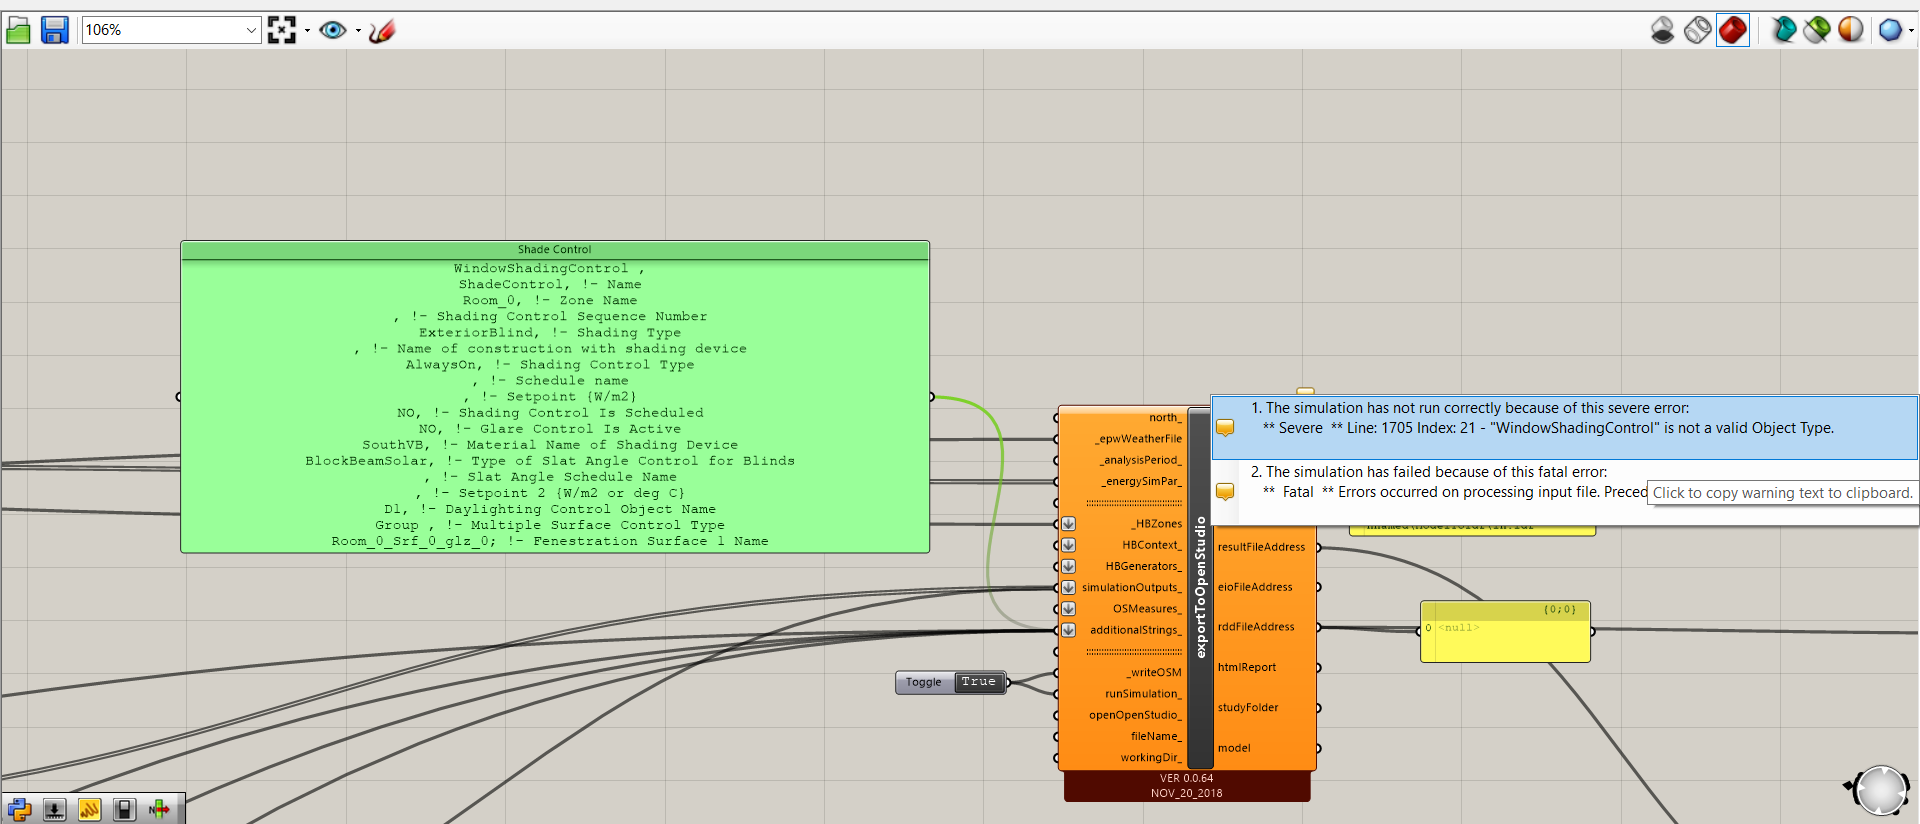The image size is (1920, 824).
Task: Click the Python script icon in bottom toolbar
Action: (20, 809)
